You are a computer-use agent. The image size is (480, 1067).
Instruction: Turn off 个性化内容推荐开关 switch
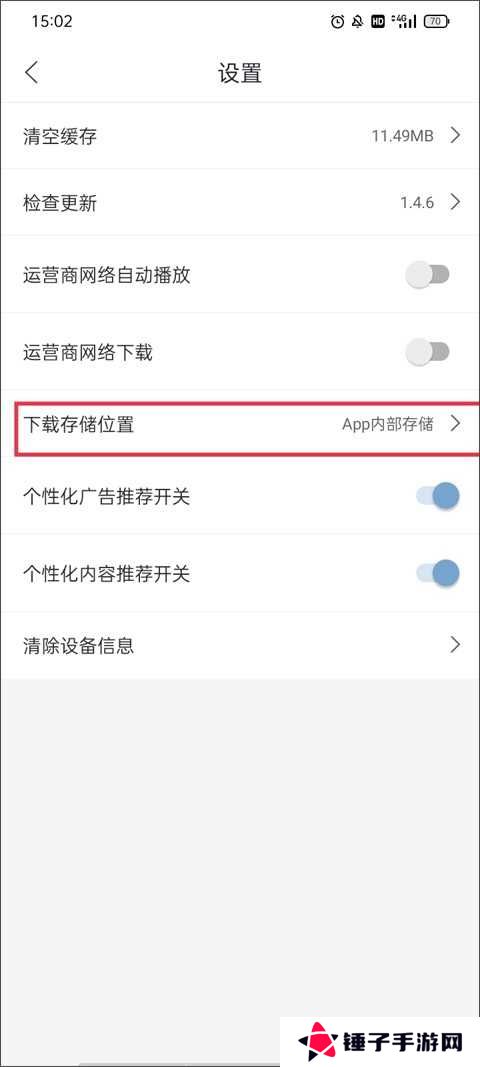[438, 574]
